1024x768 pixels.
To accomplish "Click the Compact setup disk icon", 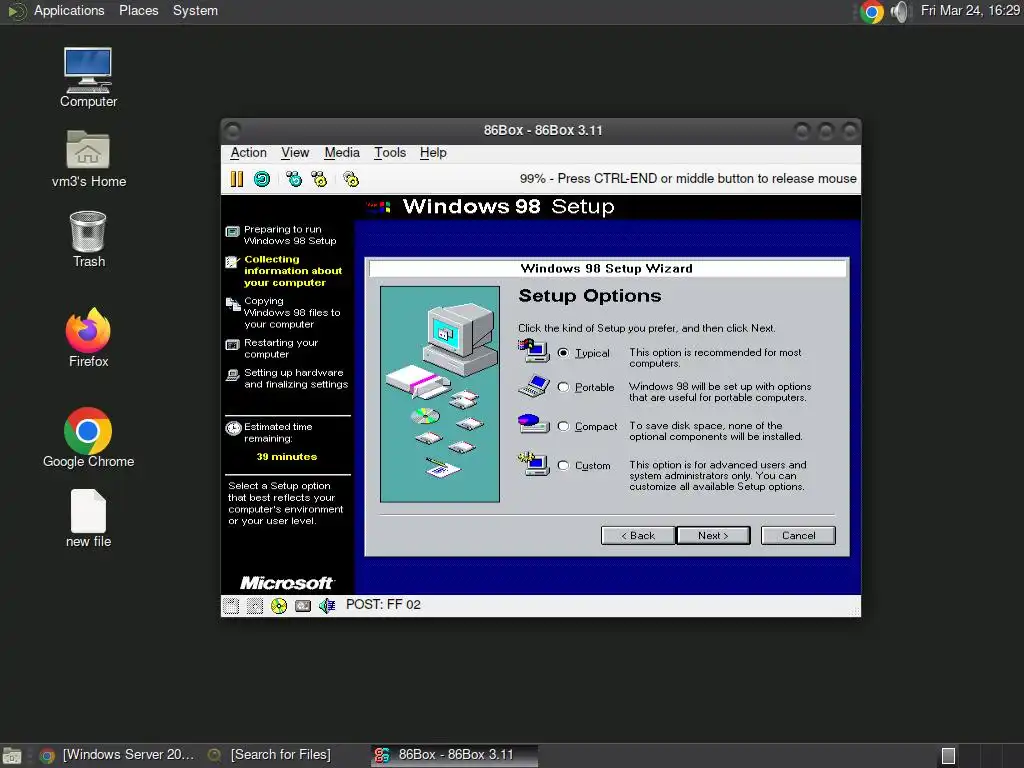I will pyautogui.click(x=534, y=424).
